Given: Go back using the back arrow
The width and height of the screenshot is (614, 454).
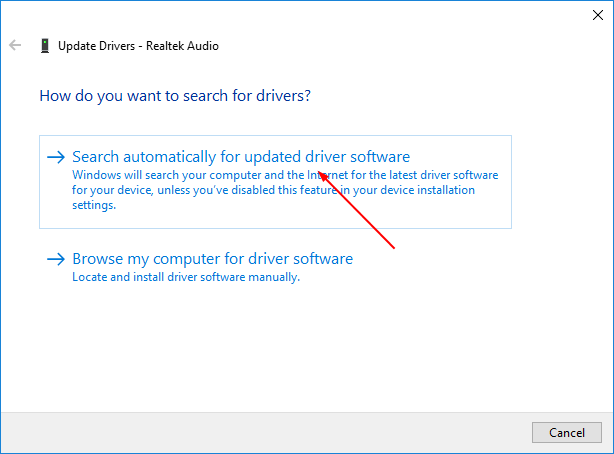Looking at the screenshot, I should [15, 45].
